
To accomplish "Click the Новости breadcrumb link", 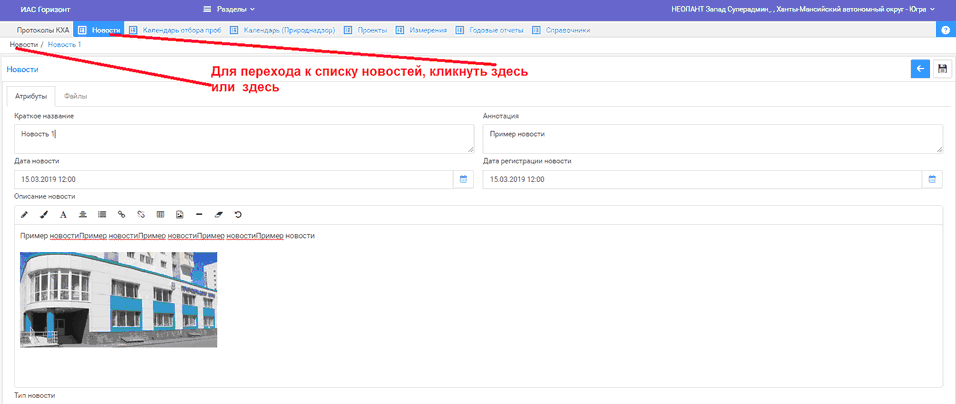I will tap(24, 45).
